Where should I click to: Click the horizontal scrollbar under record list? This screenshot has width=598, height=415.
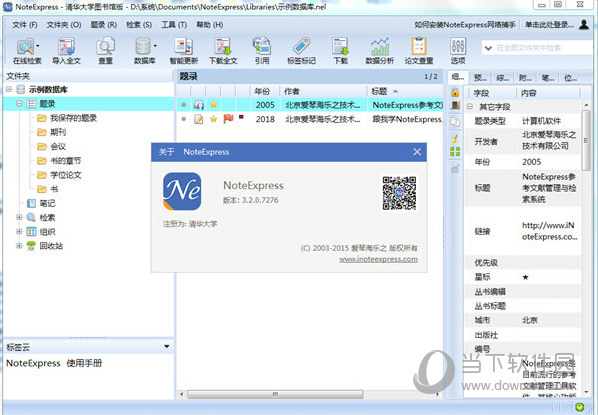[275, 394]
